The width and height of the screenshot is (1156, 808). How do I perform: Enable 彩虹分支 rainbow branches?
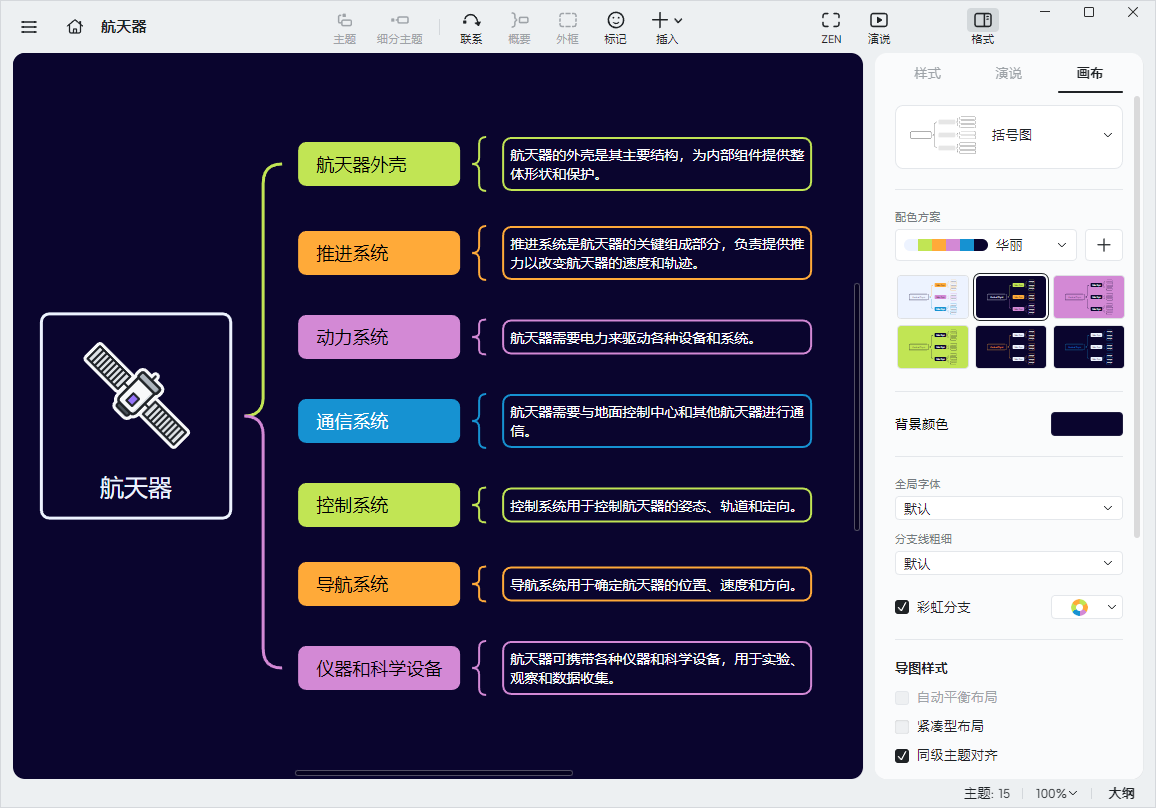coord(901,606)
